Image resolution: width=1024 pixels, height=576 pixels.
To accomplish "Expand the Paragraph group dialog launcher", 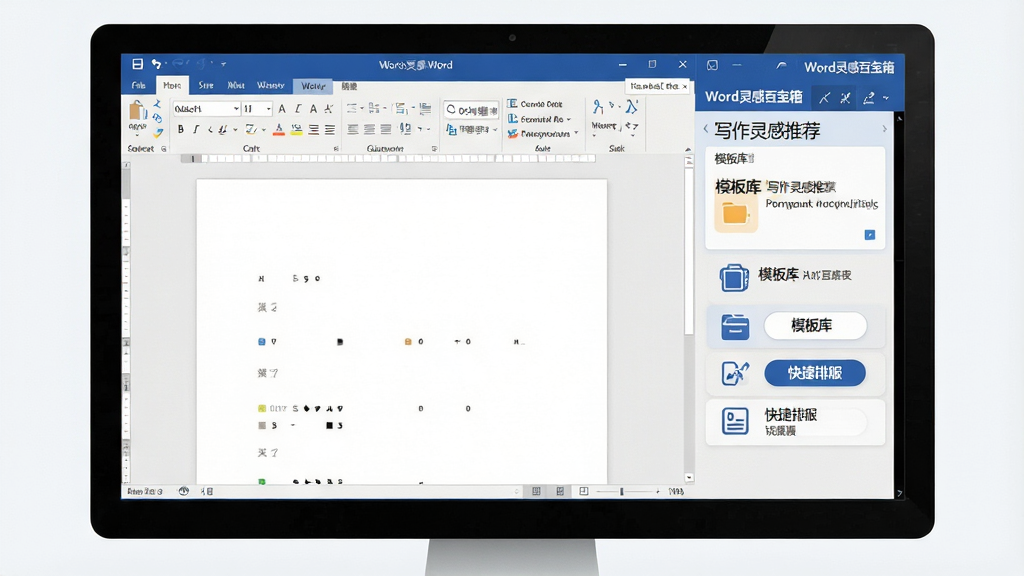I will pyautogui.click(x=434, y=149).
